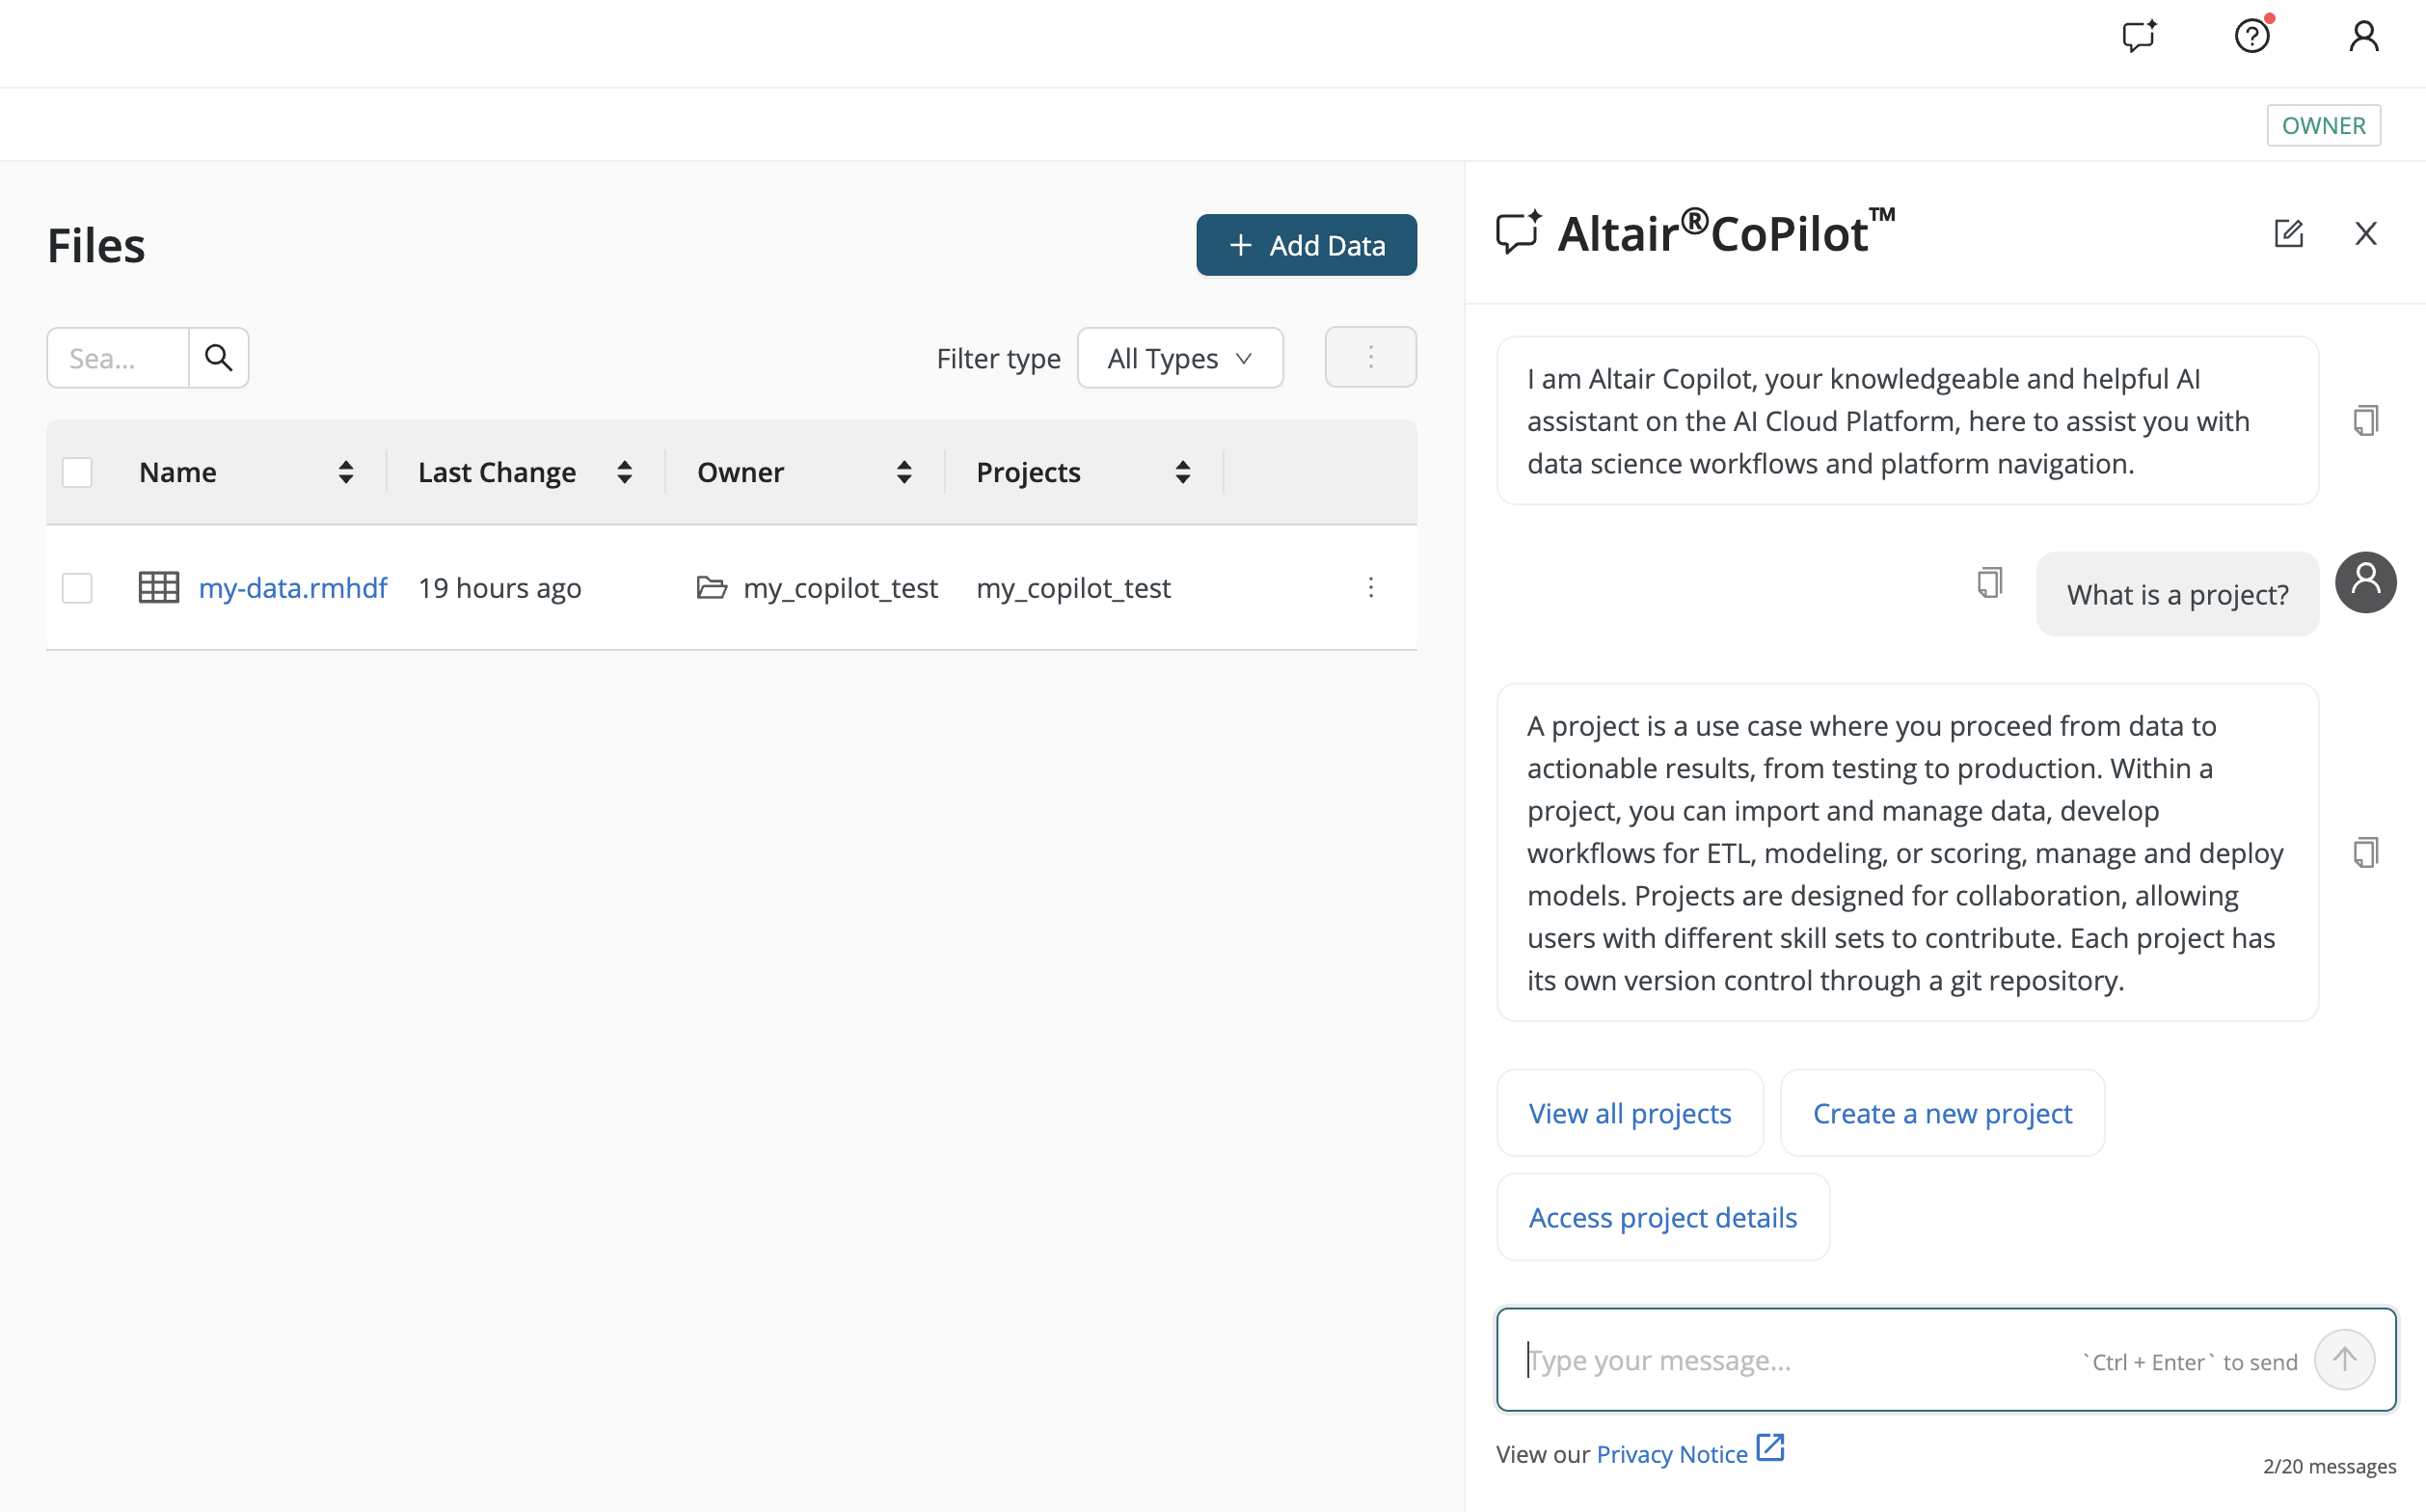Open the Altair CoPilot chat icon in top bar
The height and width of the screenshot is (1512, 2426).
coord(2140,36)
